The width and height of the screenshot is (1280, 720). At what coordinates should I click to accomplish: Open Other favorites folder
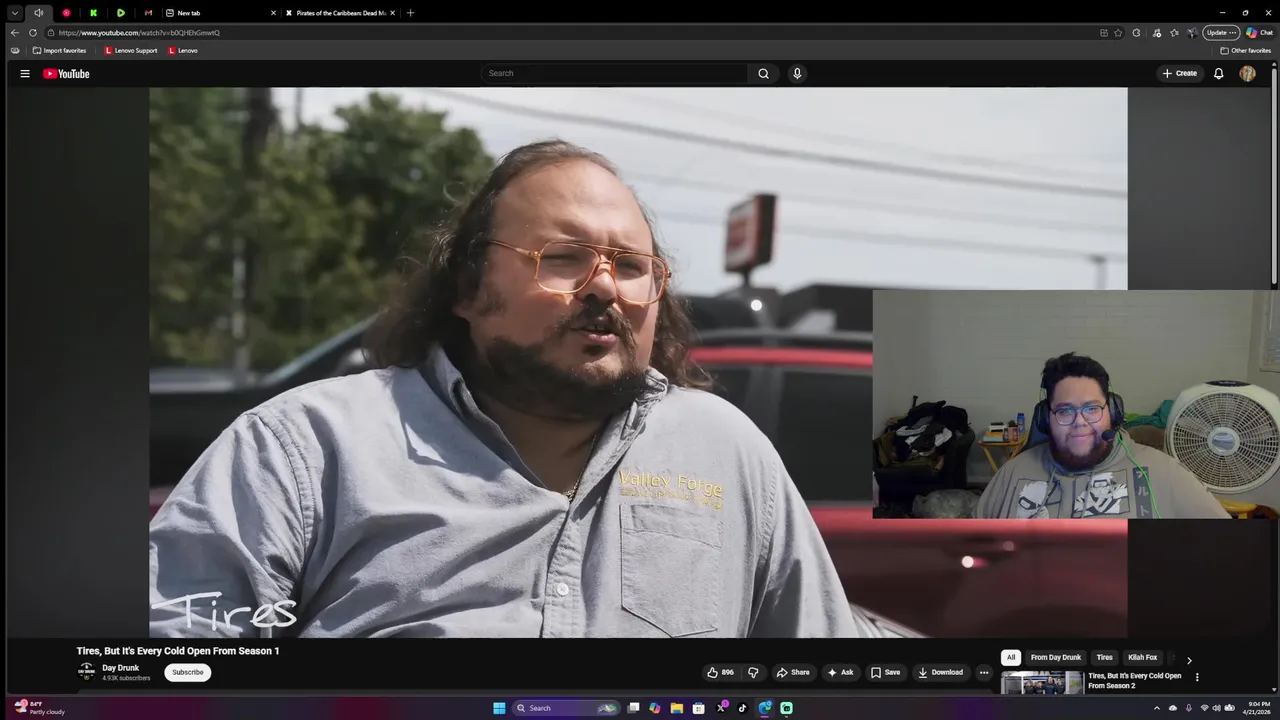pos(1245,50)
